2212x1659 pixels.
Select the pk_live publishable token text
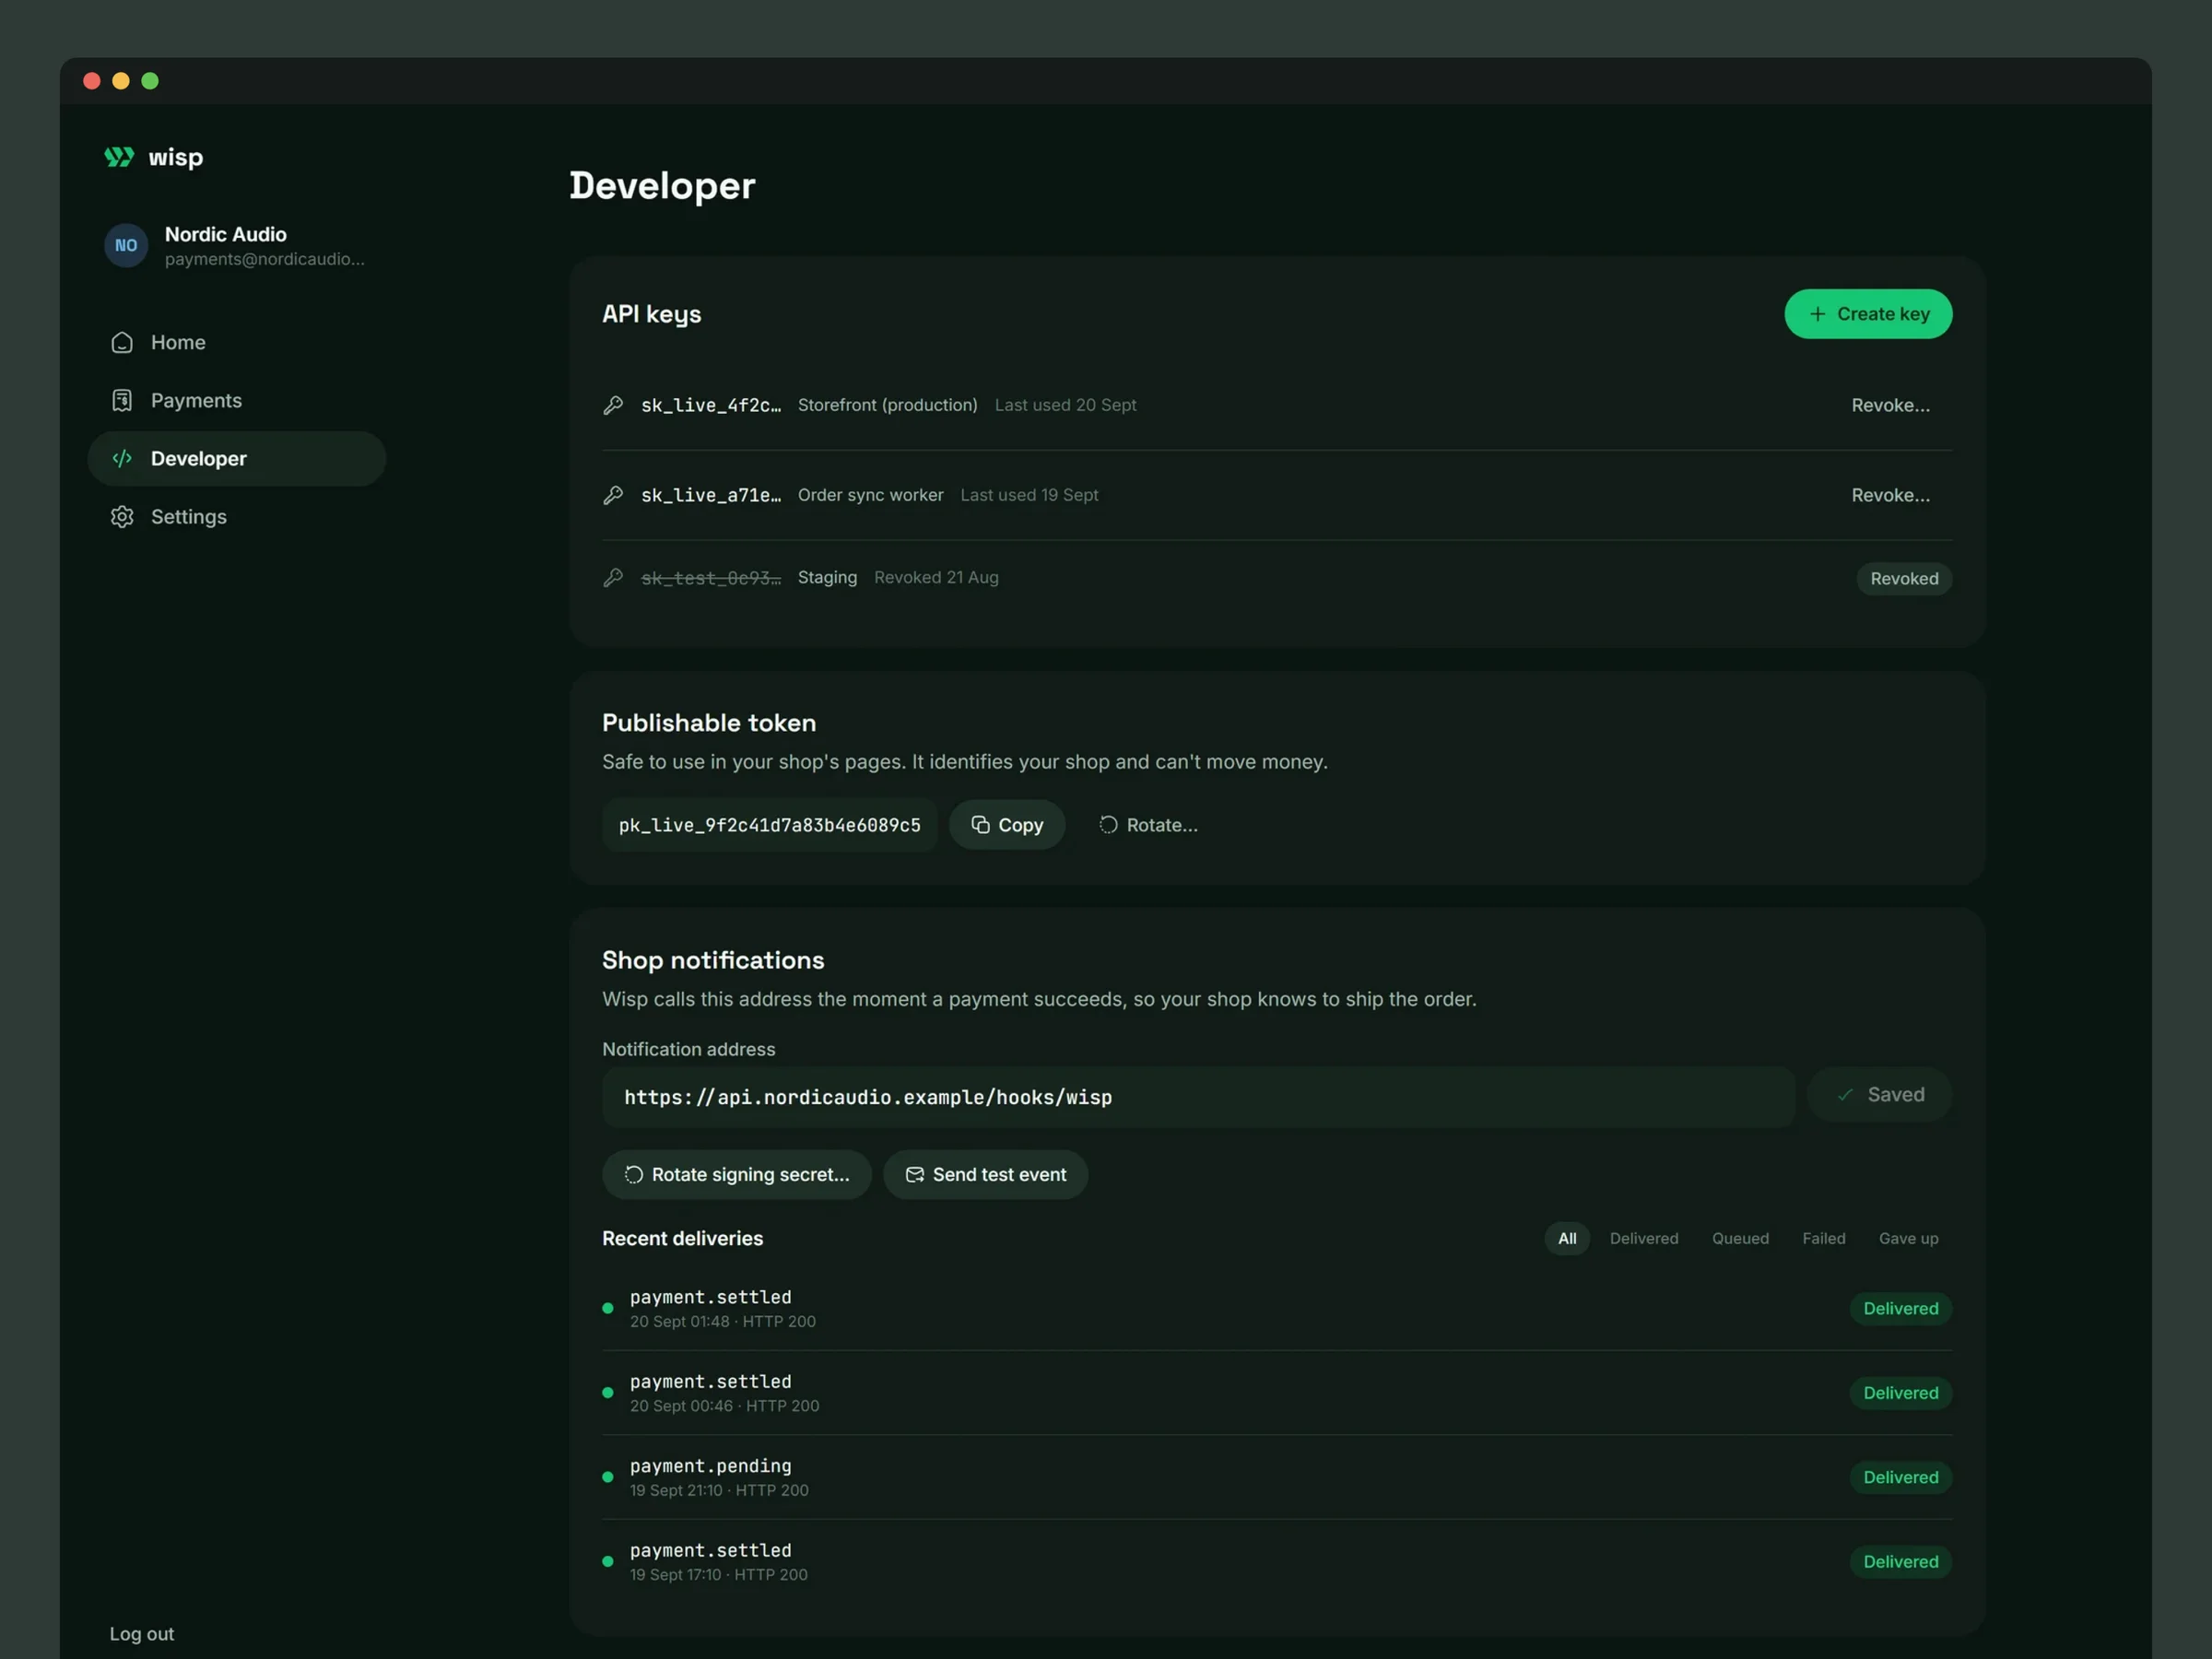tap(770, 825)
